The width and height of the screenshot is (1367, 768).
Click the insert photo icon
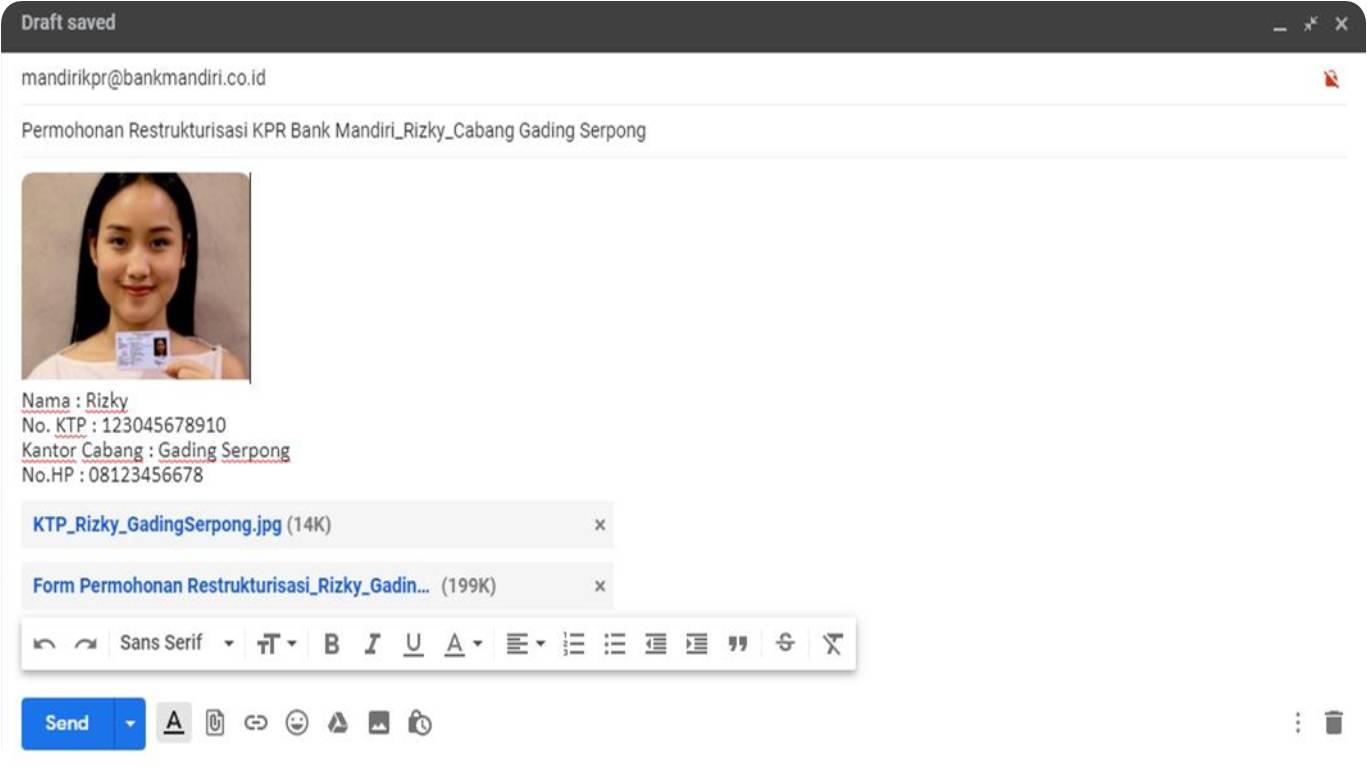tap(379, 723)
